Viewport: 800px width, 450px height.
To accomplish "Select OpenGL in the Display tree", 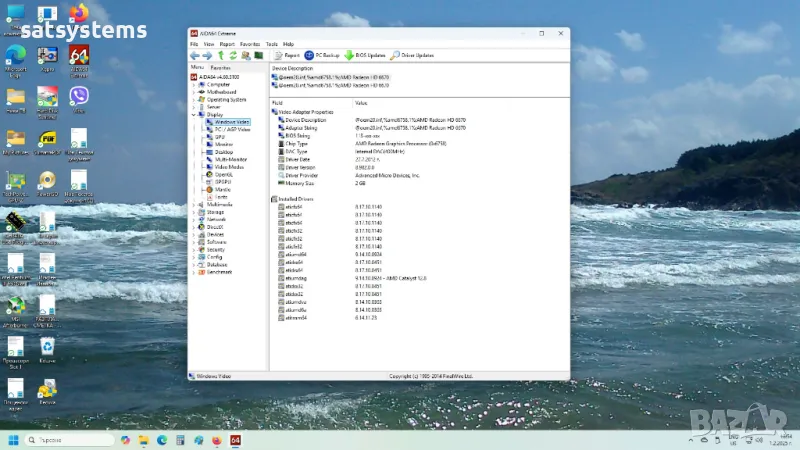I will (x=224, y=174).
